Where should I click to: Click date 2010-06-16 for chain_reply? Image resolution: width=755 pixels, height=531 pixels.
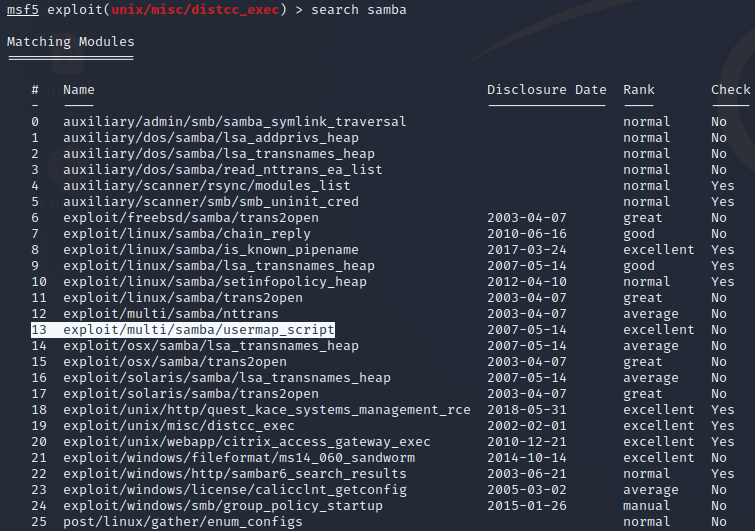[x=527, y=233]
